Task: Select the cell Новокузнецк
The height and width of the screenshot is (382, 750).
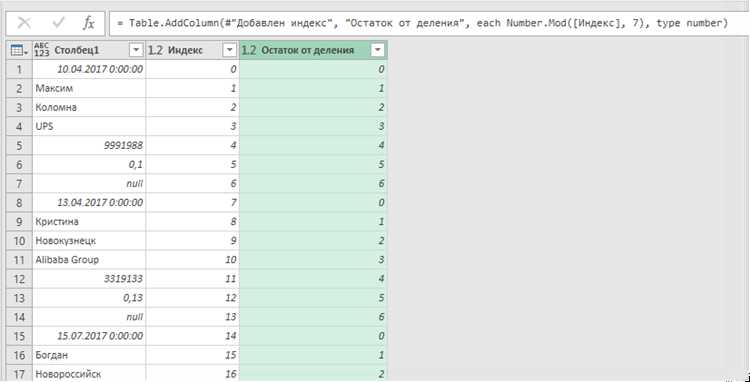Action: [89, 240]
